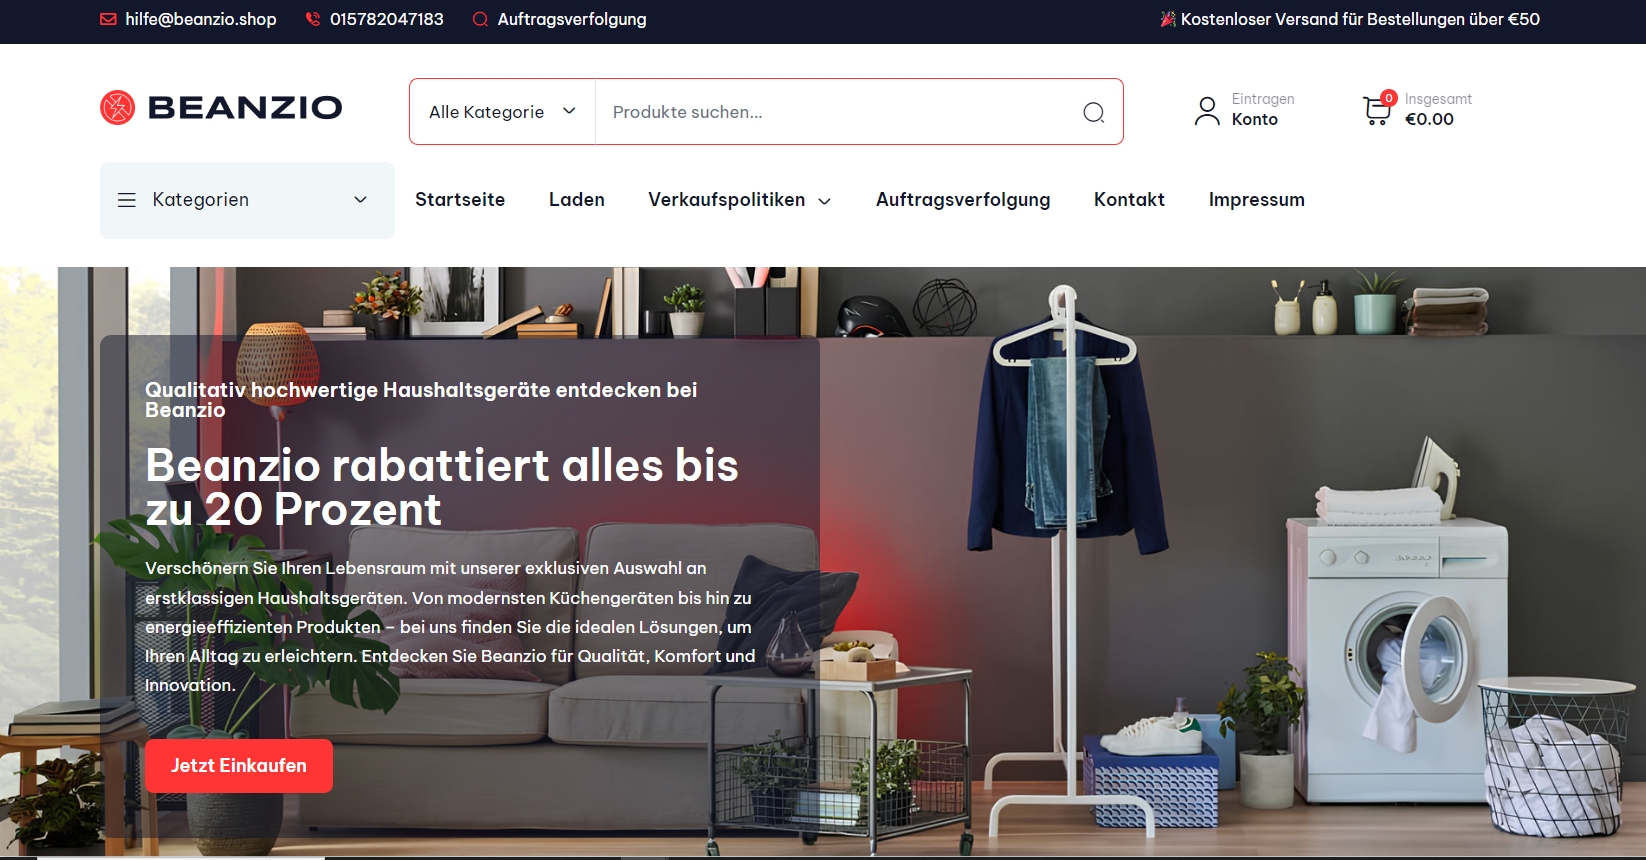Click hilfe@beanzio.shop email link
The width and height of the screenshot is (1646, 860).
click(x=201, y=19)
